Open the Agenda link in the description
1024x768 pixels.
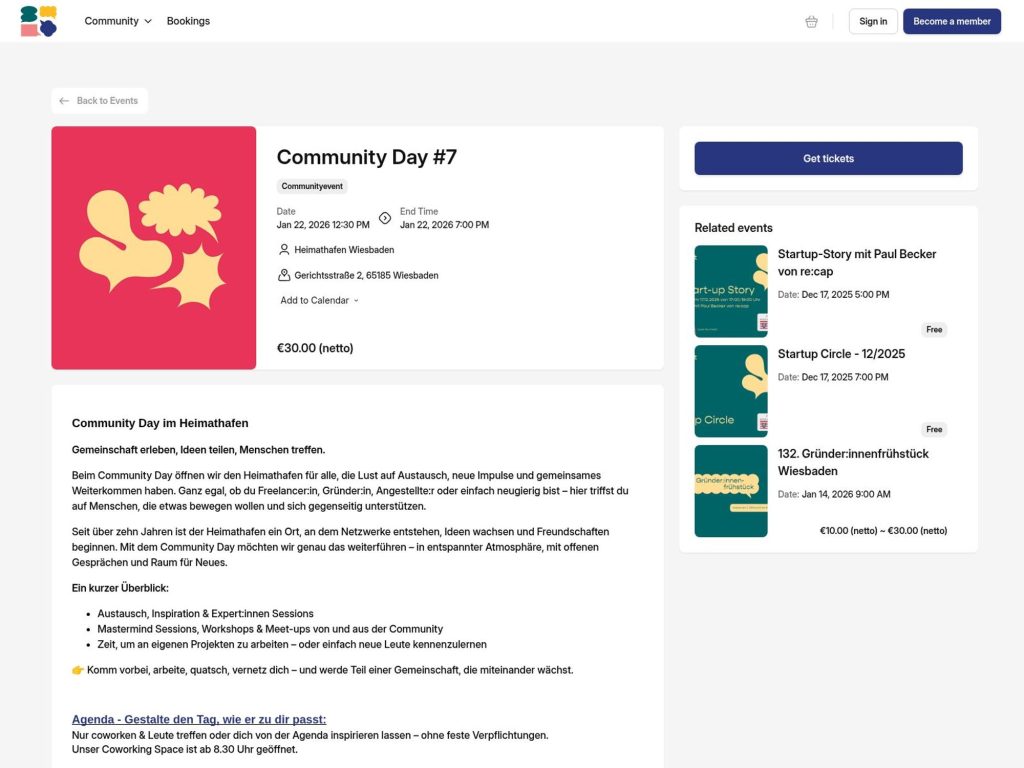tap(199, 719)
